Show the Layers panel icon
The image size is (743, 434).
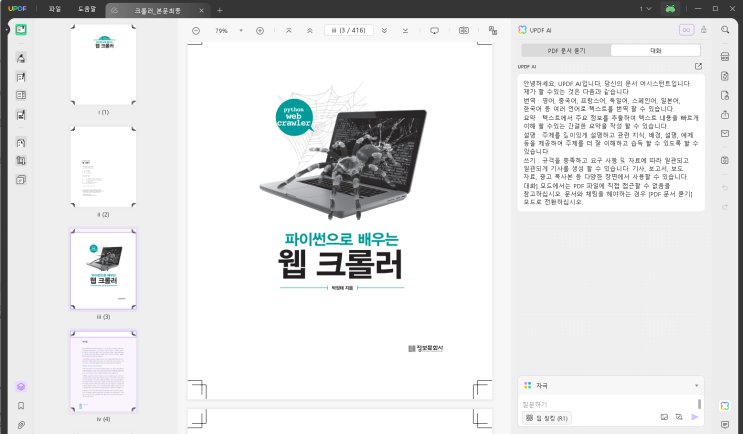tap(21, 387)
